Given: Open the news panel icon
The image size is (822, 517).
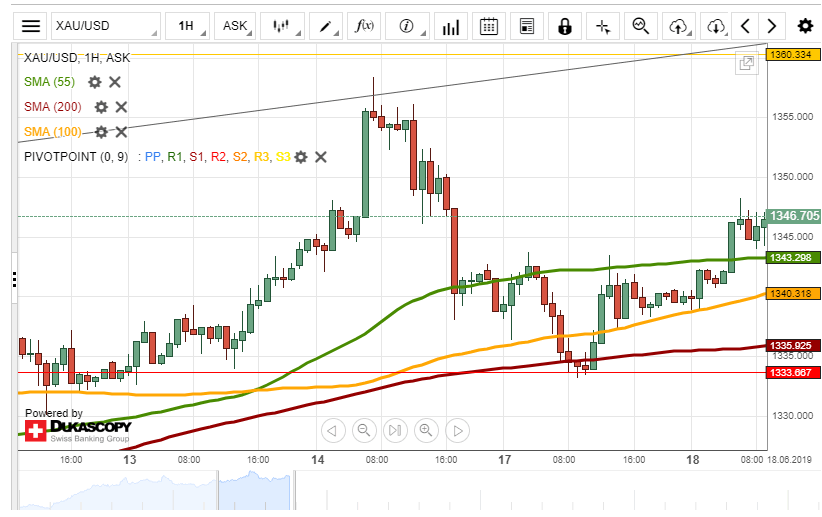Looking at the screenshot, I should 526,26.
